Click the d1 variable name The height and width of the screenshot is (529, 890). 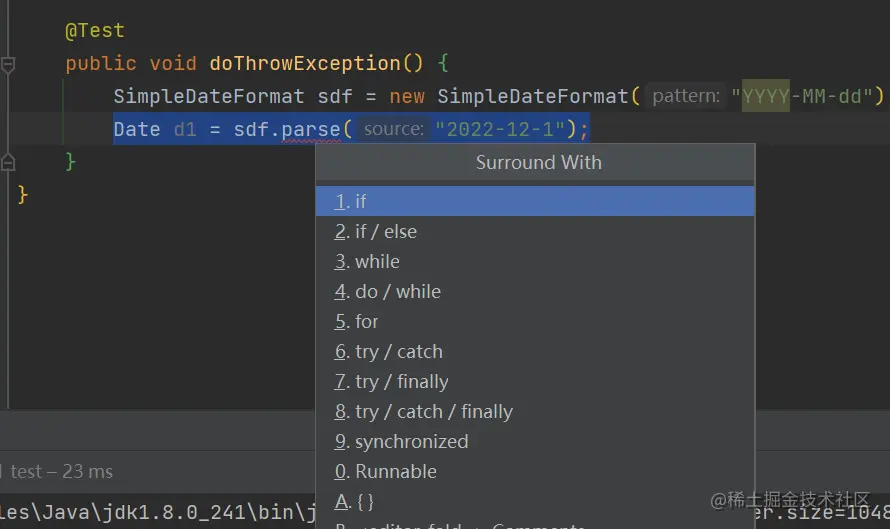pyautogui.click(x=185, y=130)
